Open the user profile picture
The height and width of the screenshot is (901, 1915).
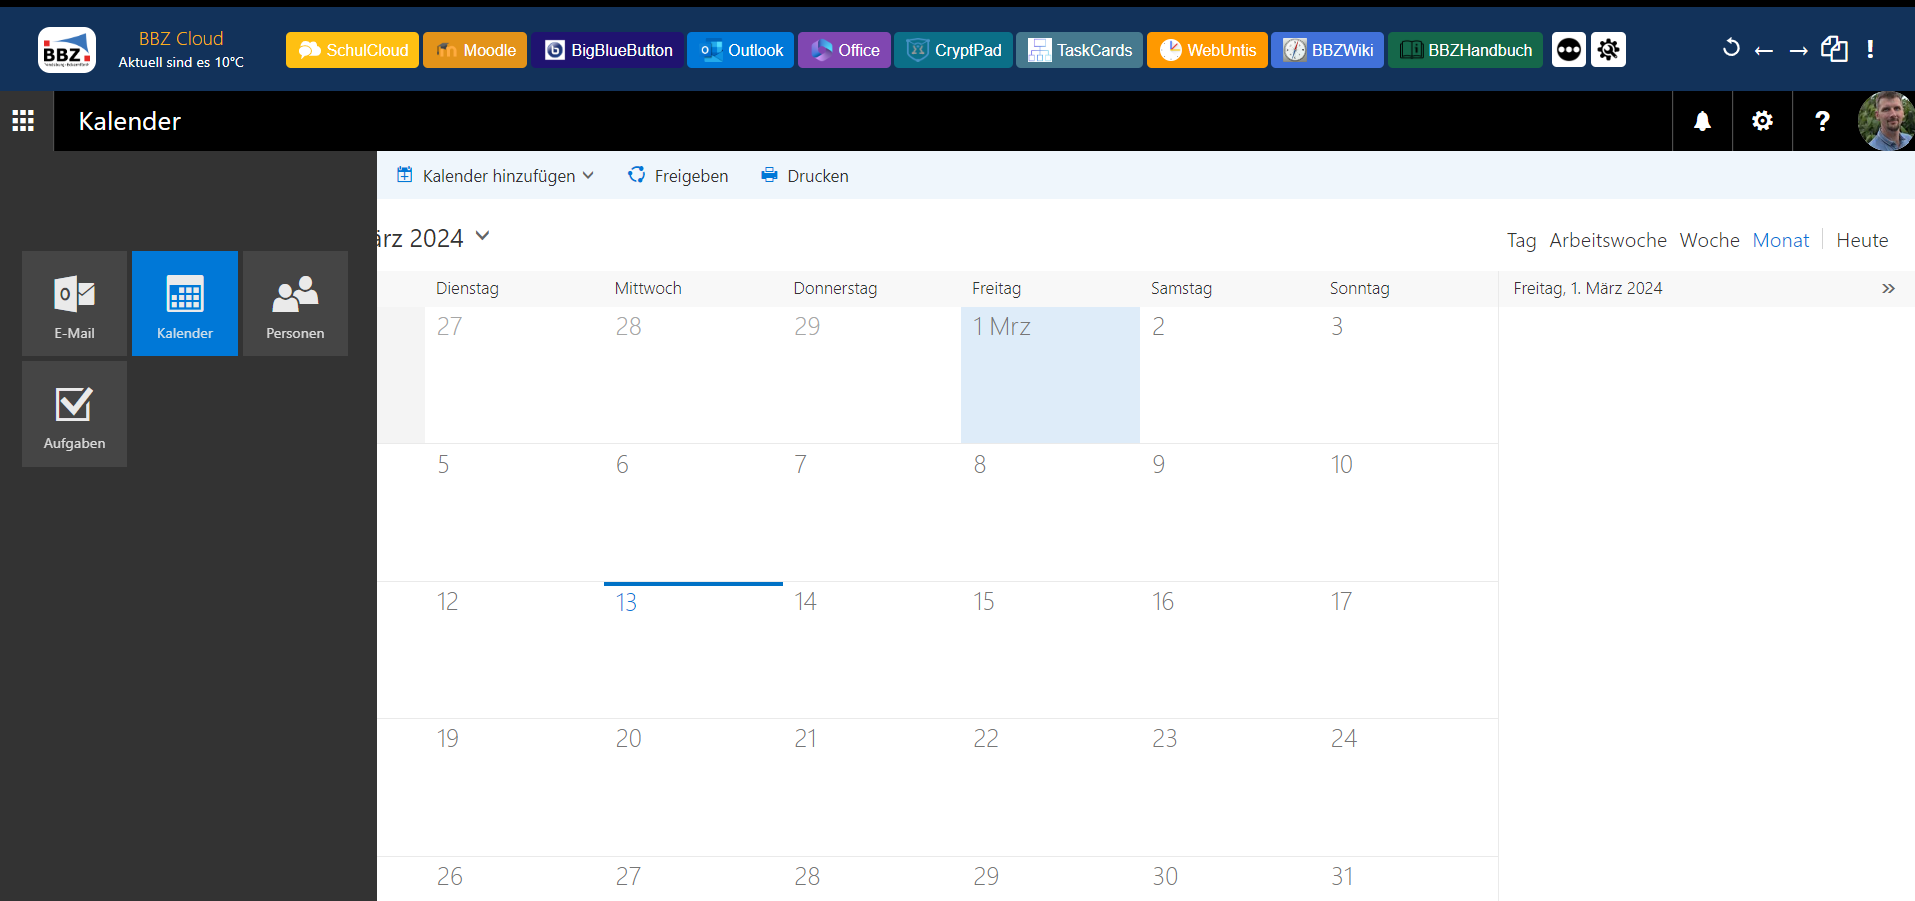tap(1885, 121)
